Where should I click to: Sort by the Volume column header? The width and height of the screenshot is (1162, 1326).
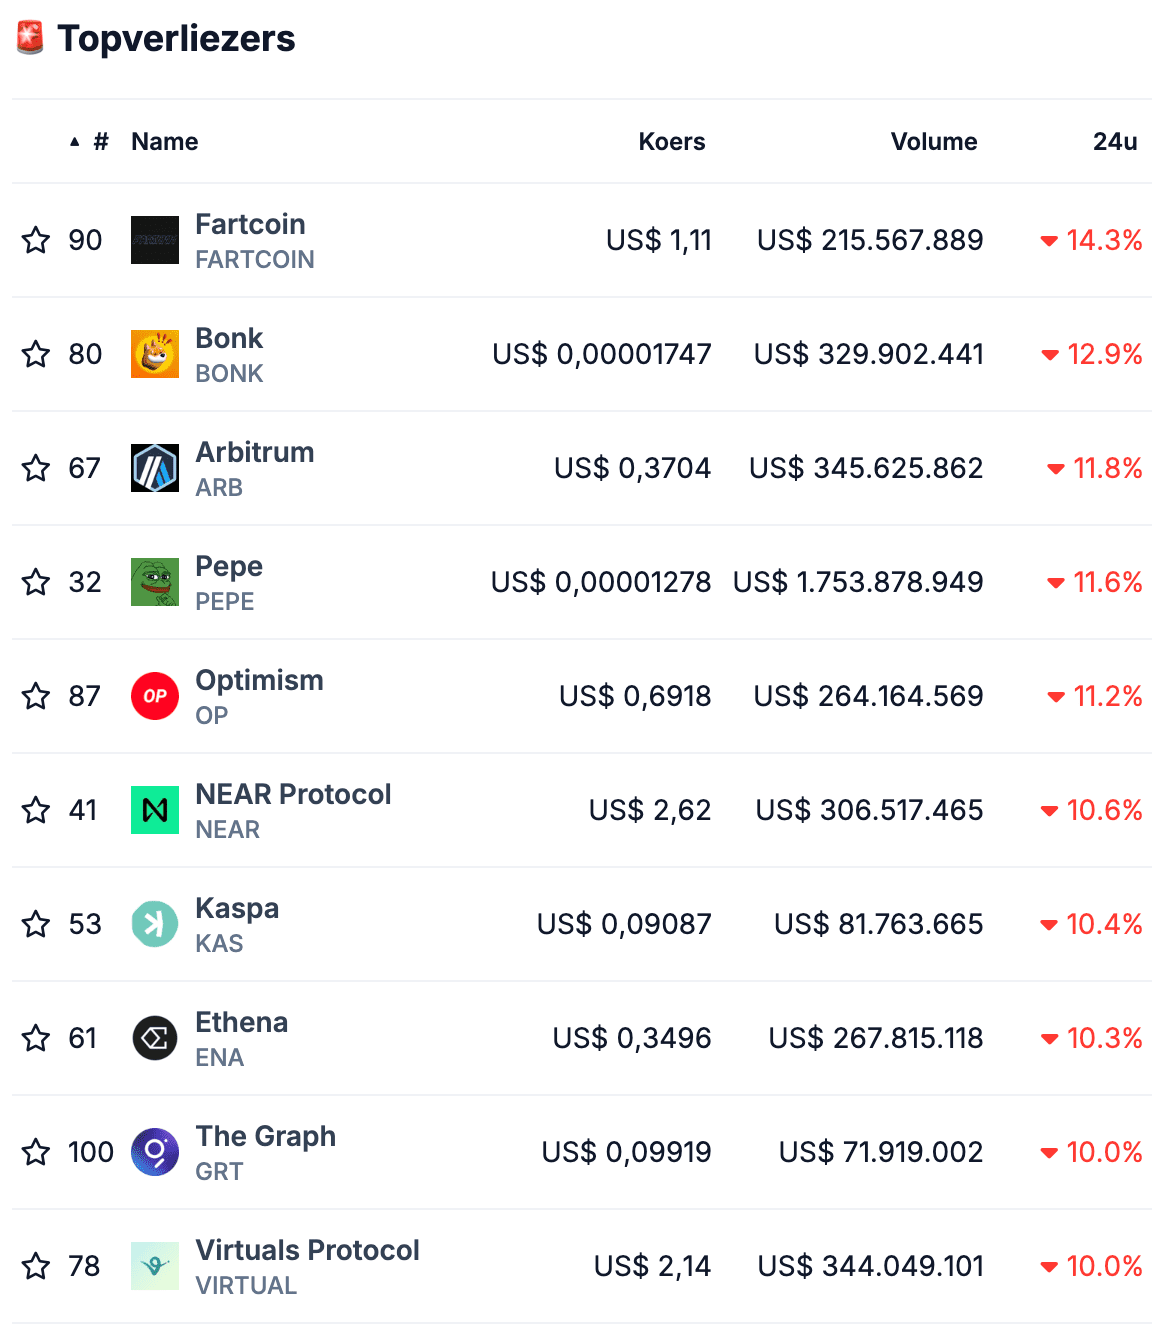pos(934,142)
